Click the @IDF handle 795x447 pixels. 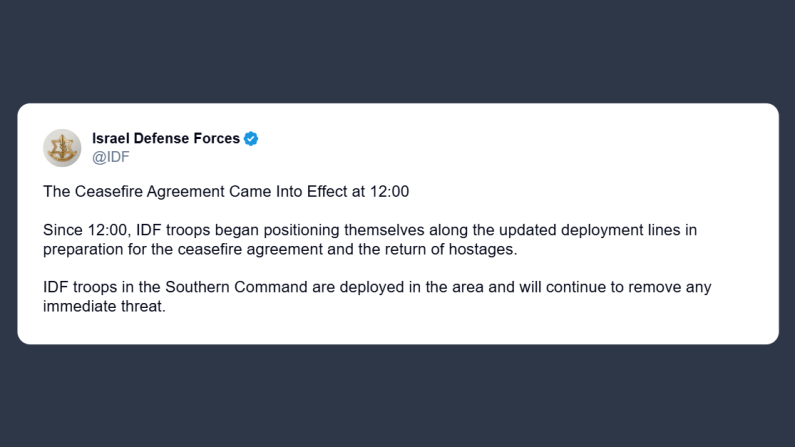(111, 157)
